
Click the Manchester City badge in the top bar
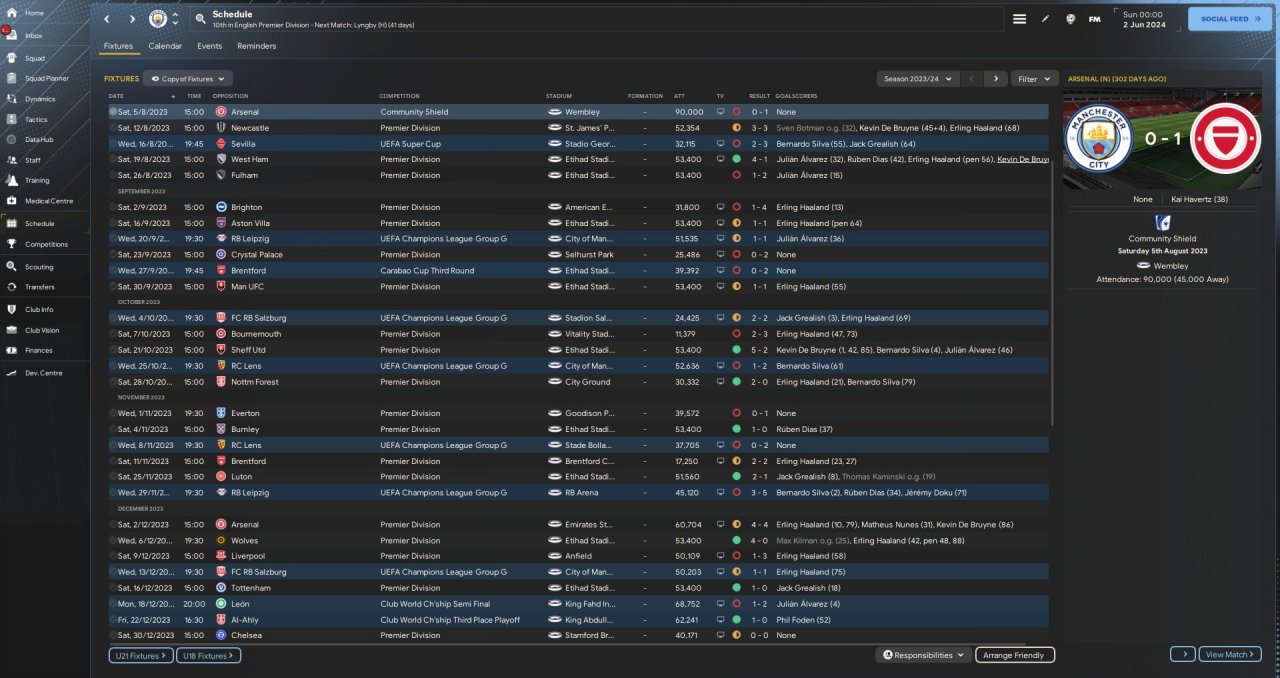pyautogui.click(x=158, y=19)
